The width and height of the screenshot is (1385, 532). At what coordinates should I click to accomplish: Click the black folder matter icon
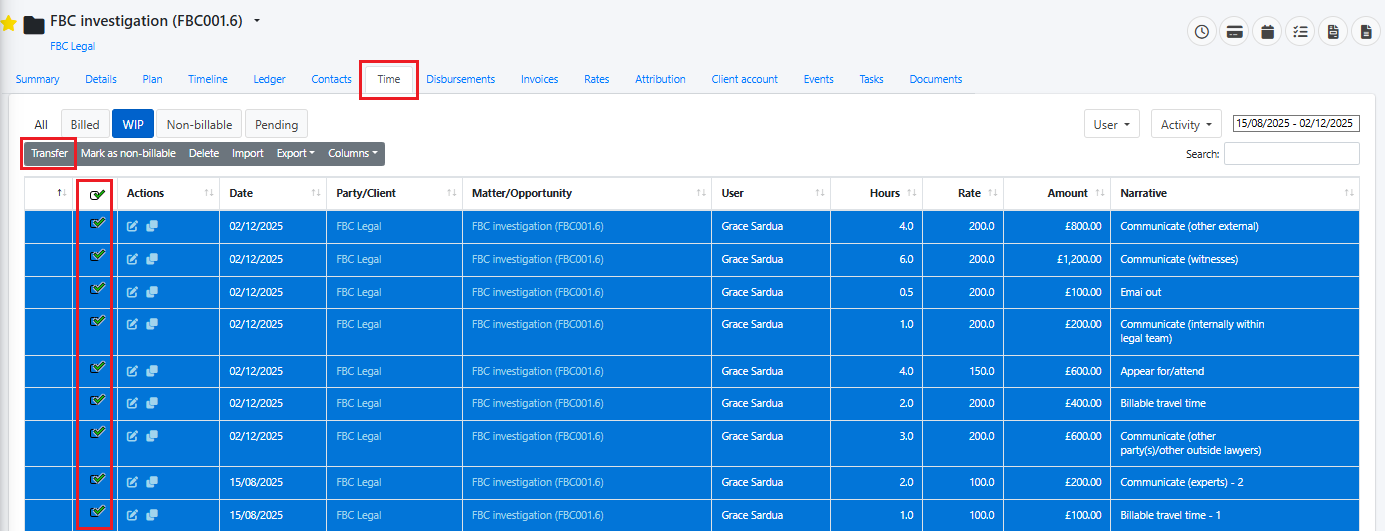(35, 24)
